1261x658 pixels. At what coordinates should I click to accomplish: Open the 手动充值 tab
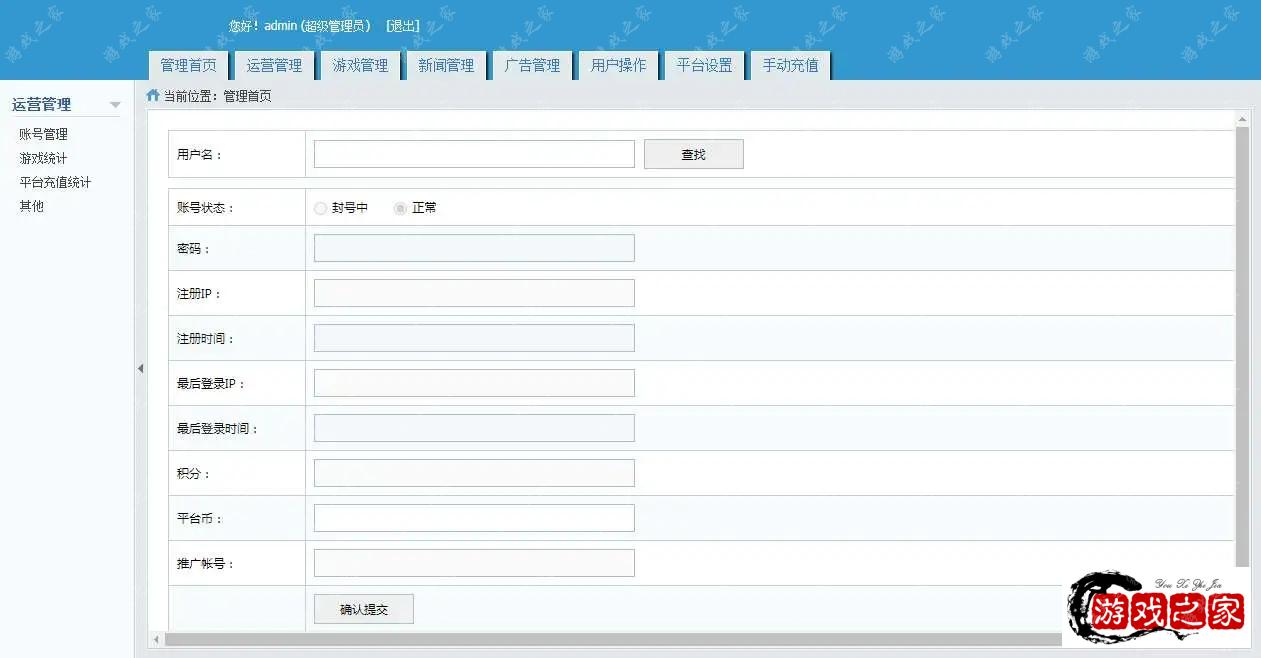point(790,65)
